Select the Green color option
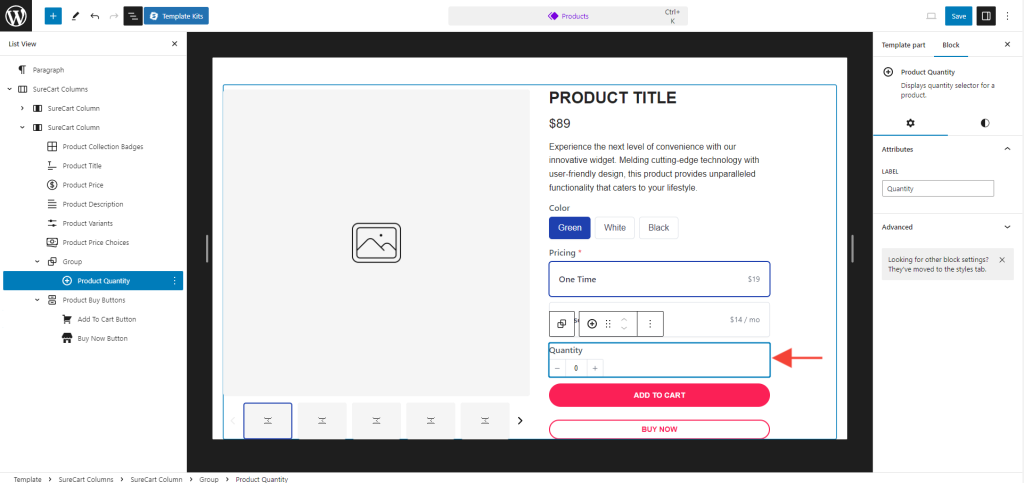1024x483 pixels. 569,227
